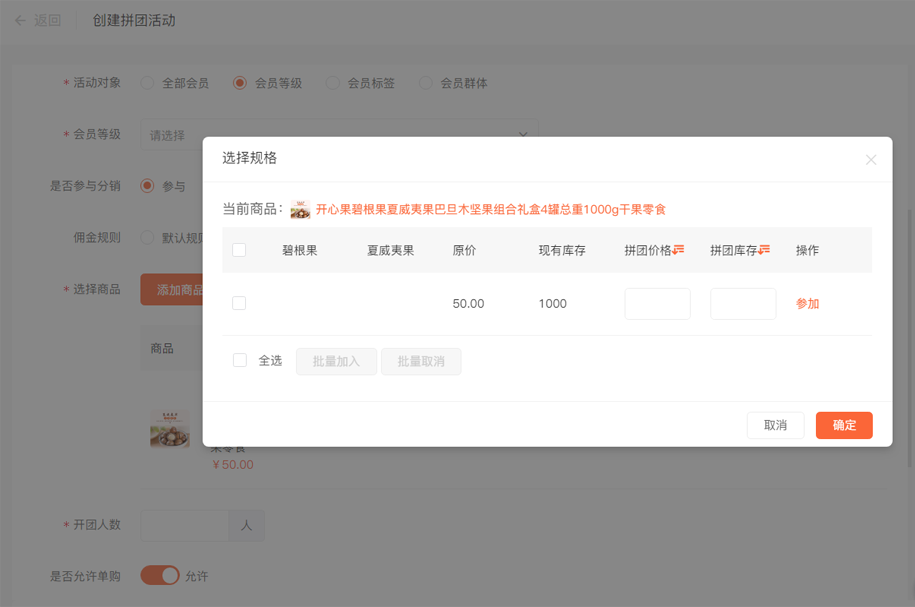Select the 全部会员 radio option

click(148, 83)
